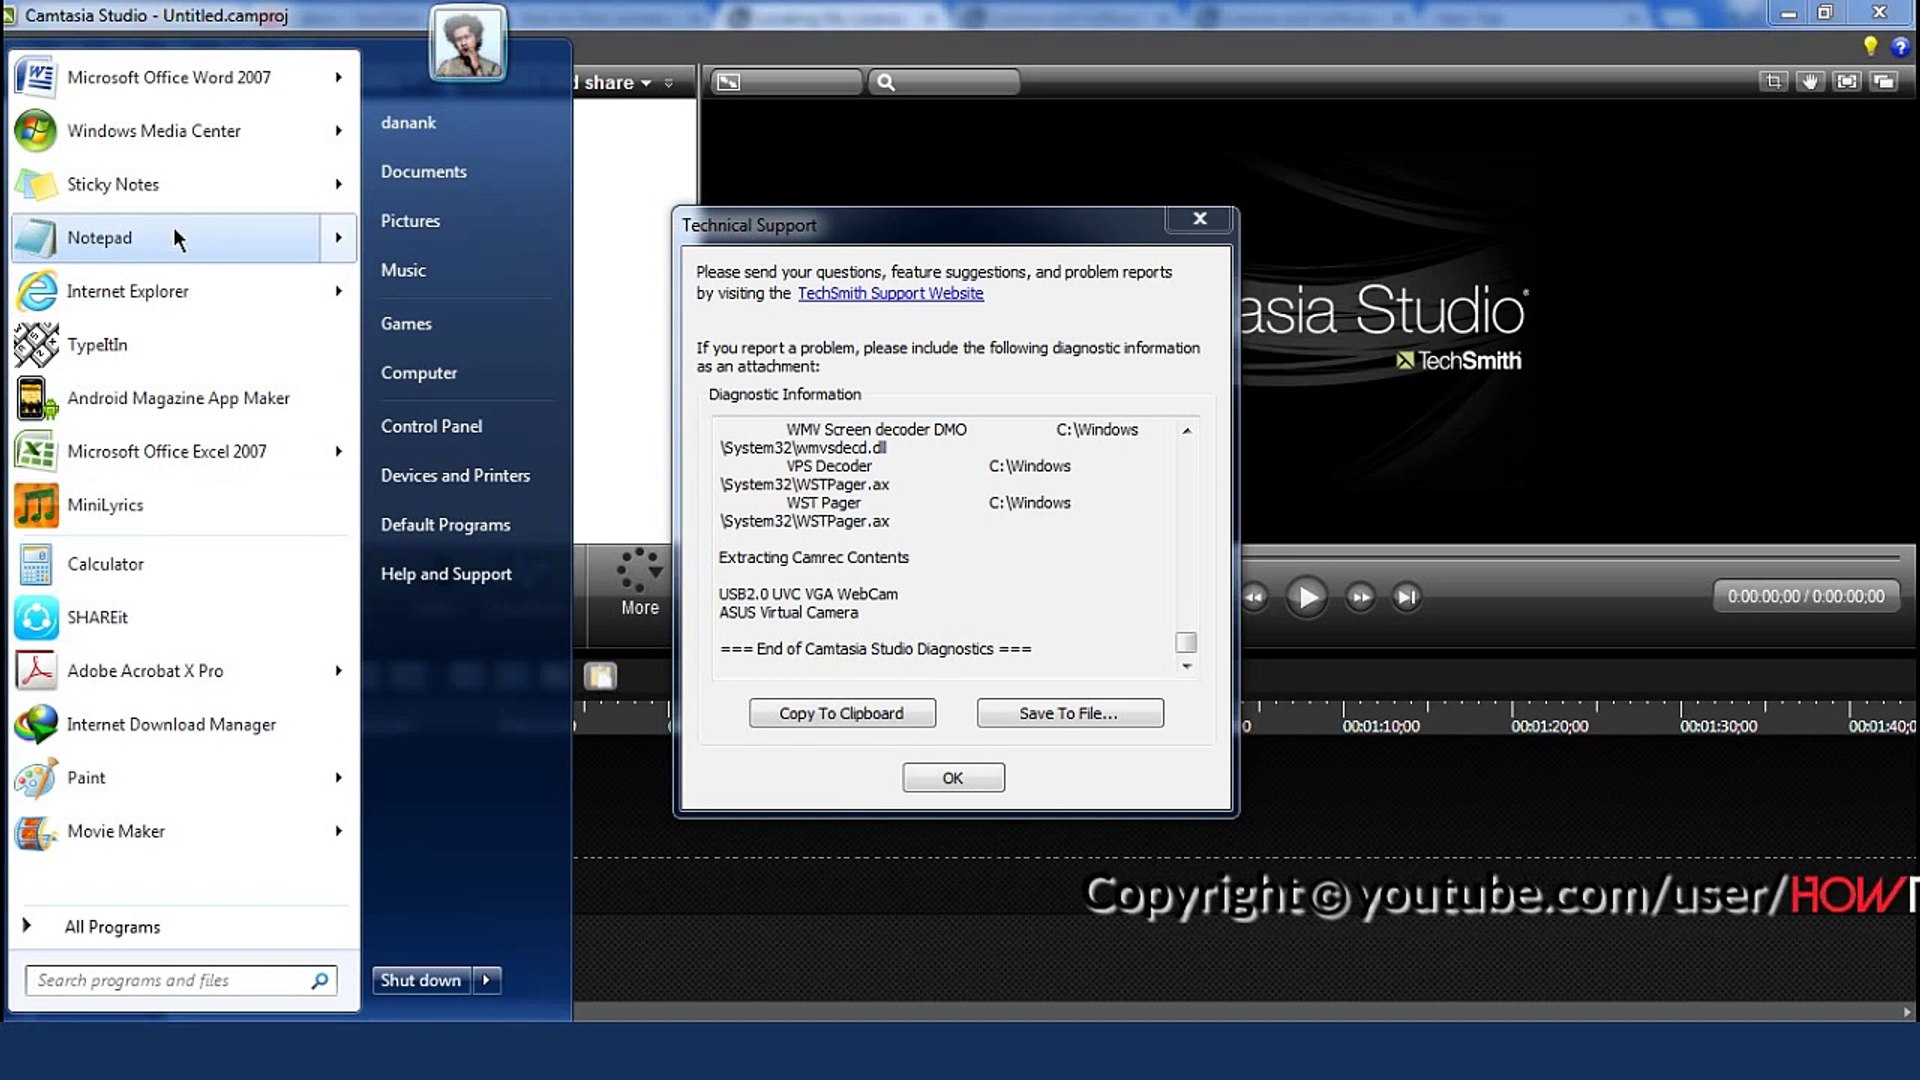This screenshot has height=1080, width=1920.
Task: Click the magnifier zoom icon in preview bar
Action: (x=886, y=82)
